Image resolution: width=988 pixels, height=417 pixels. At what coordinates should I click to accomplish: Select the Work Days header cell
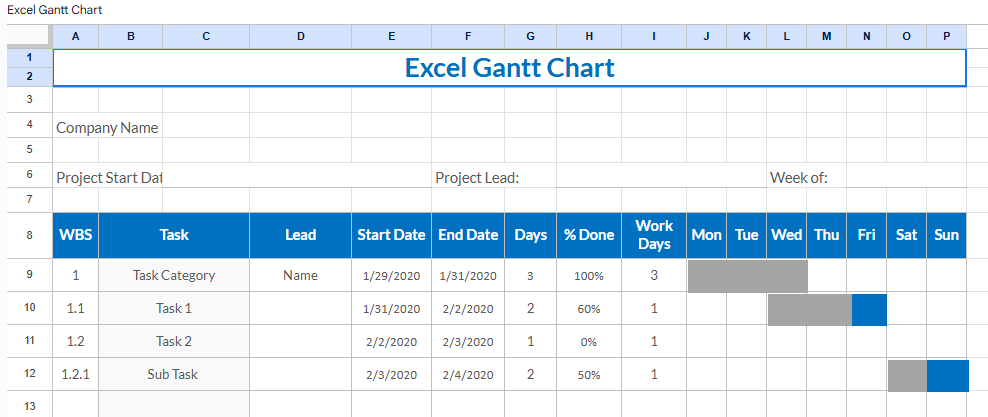click(x=654, y=235)
